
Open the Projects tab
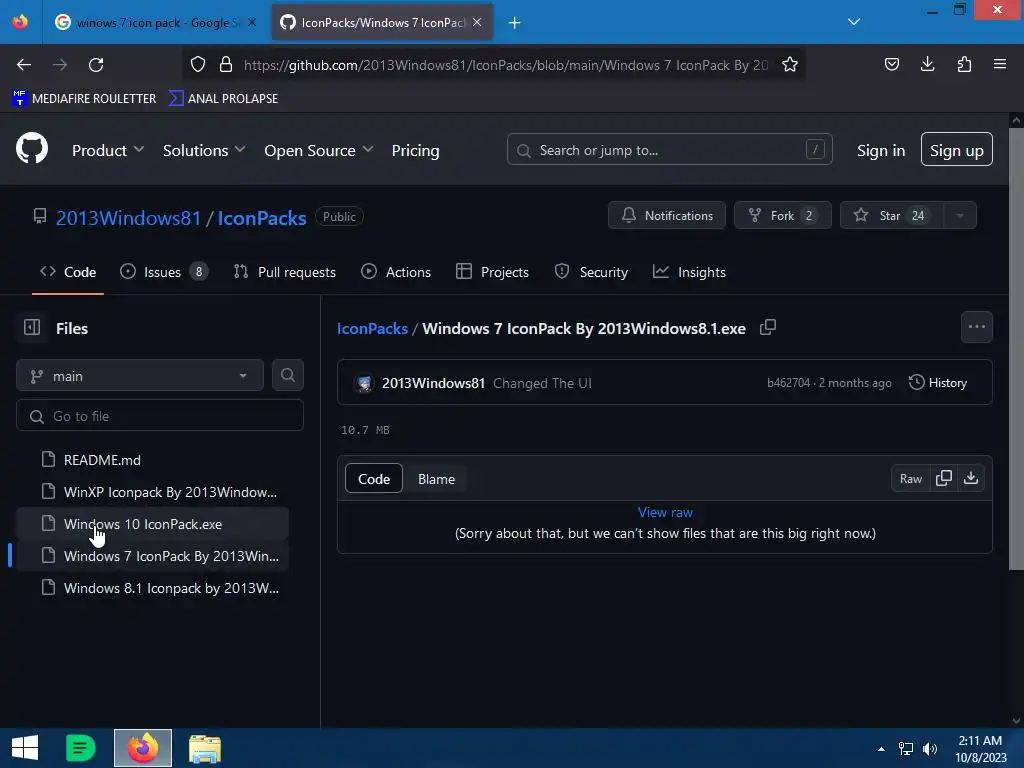pos(492,272)
